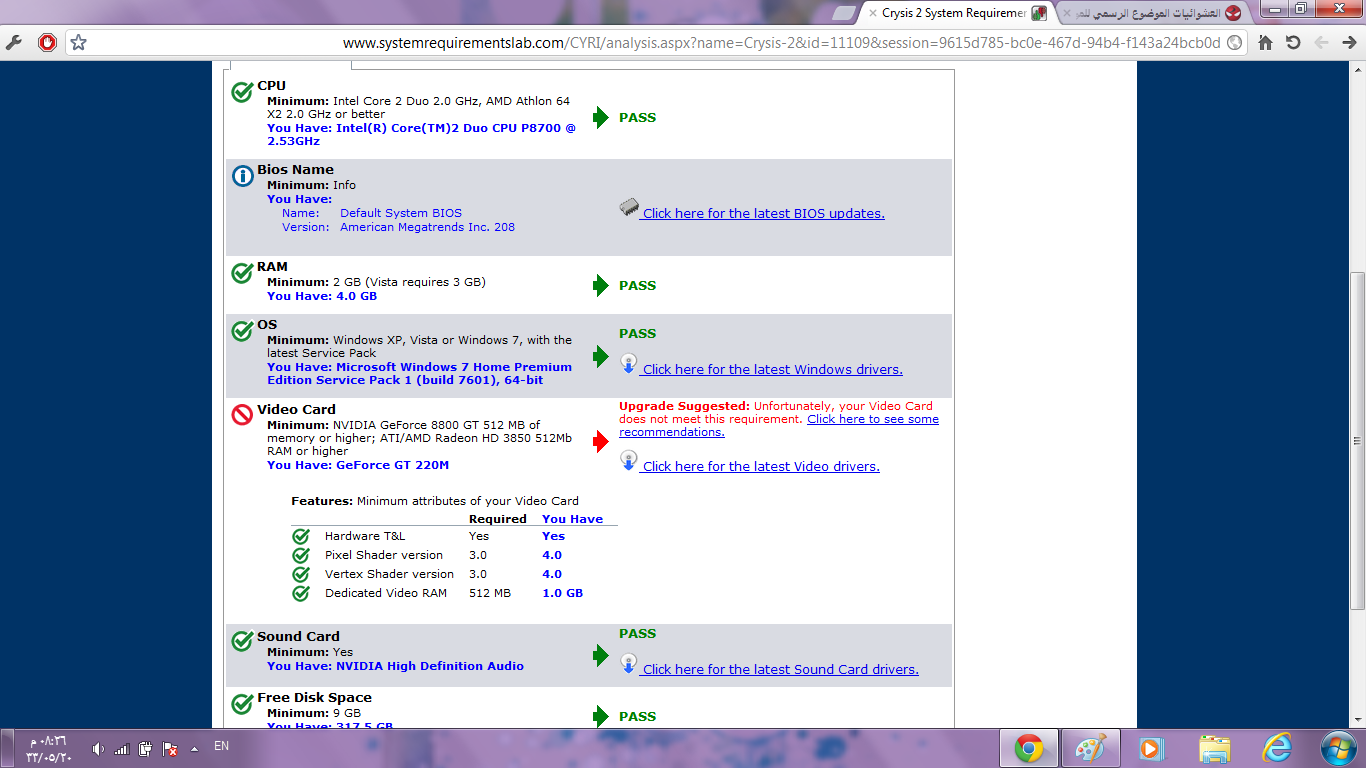Open the Windows Start menu orb
This screenshot has height=768, width=1366.
[x=1337, y=748]
